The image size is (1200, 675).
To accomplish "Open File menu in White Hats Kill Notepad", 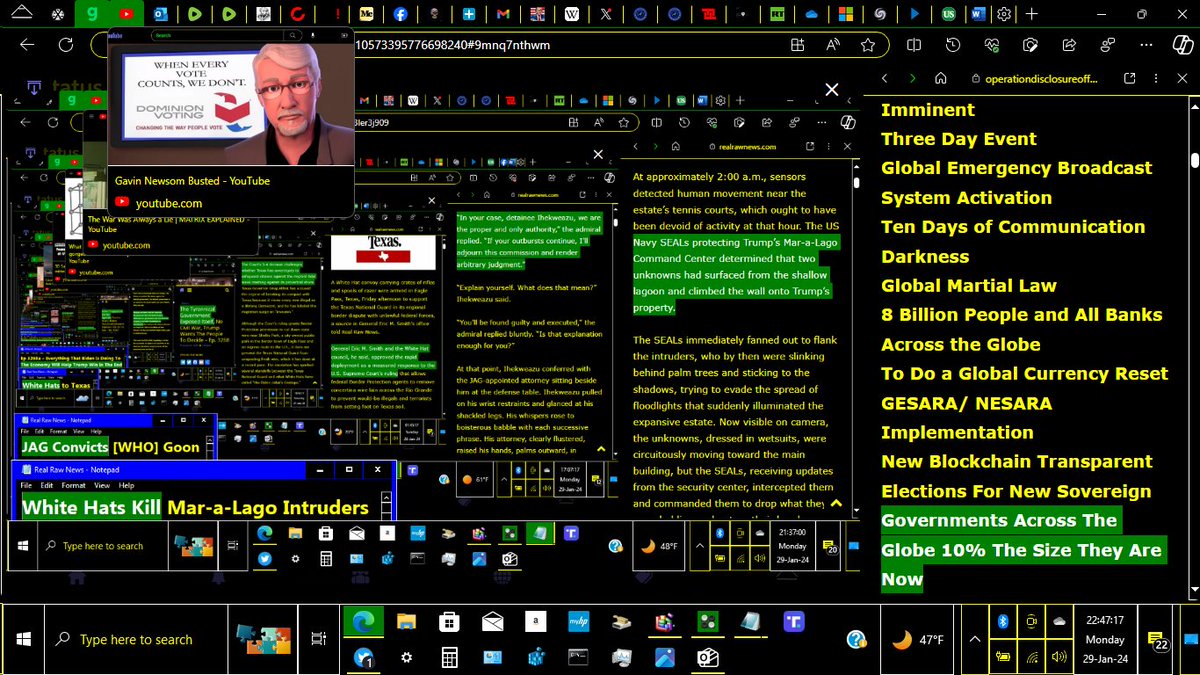I will tap(28, 486).
